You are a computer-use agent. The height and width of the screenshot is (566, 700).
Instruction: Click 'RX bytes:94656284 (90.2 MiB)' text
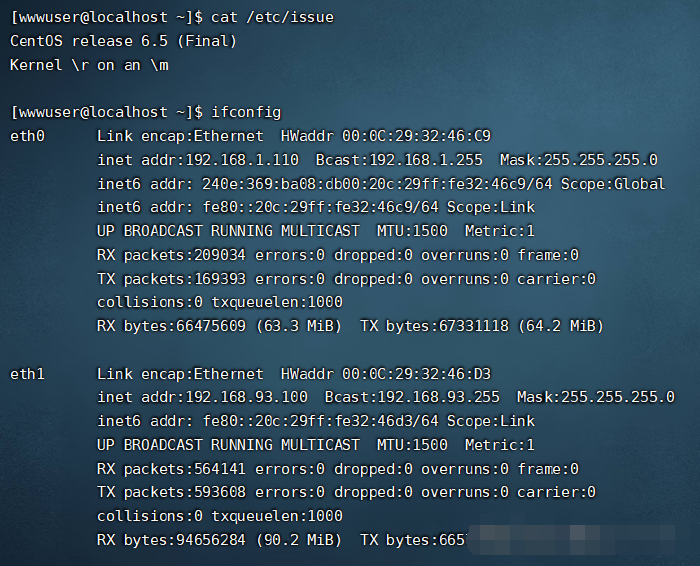click(x=219, y=540)
